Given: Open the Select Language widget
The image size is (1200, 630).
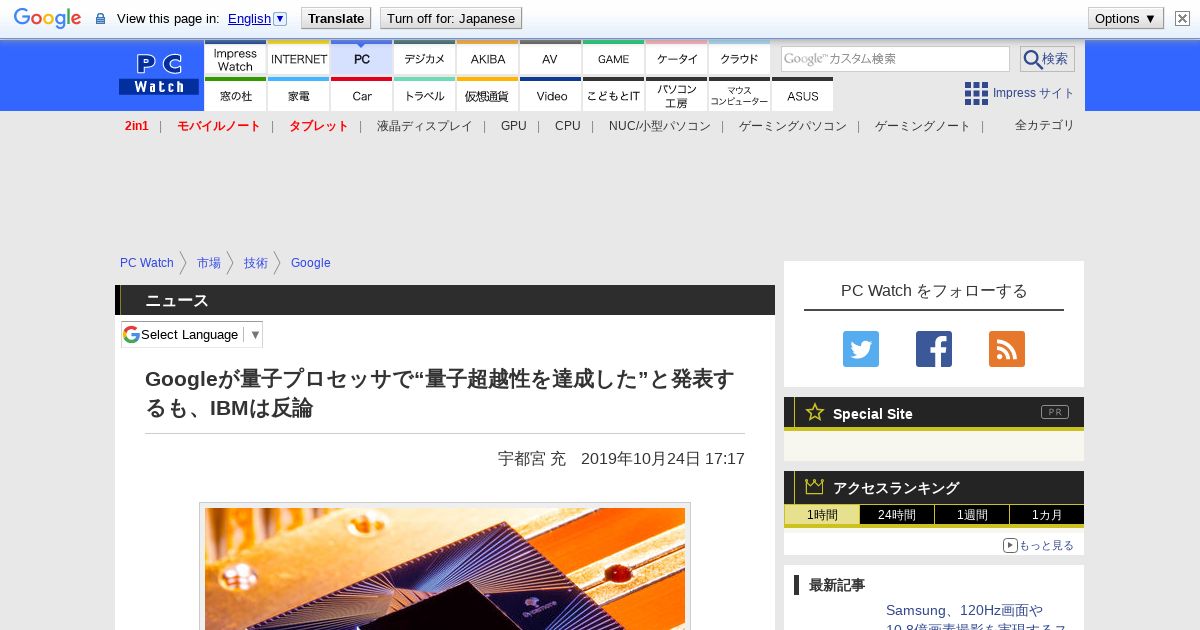Looking at the screenshot, I should pos(192,334).
